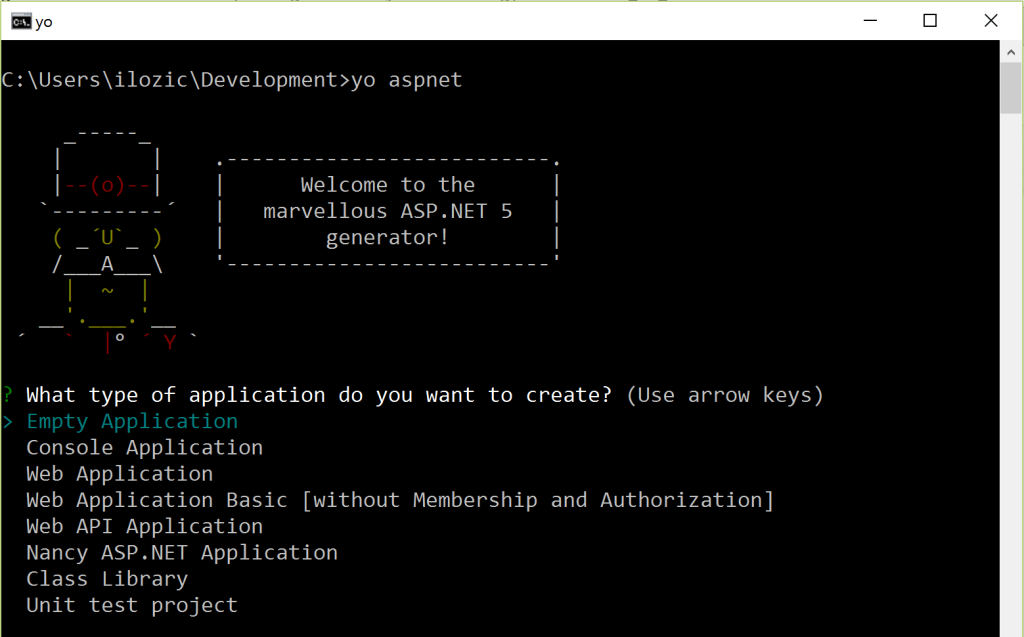This screenshot has width=1024, height=637.
Task: Click the application type question prompt
Action: (x=319, y=395)
